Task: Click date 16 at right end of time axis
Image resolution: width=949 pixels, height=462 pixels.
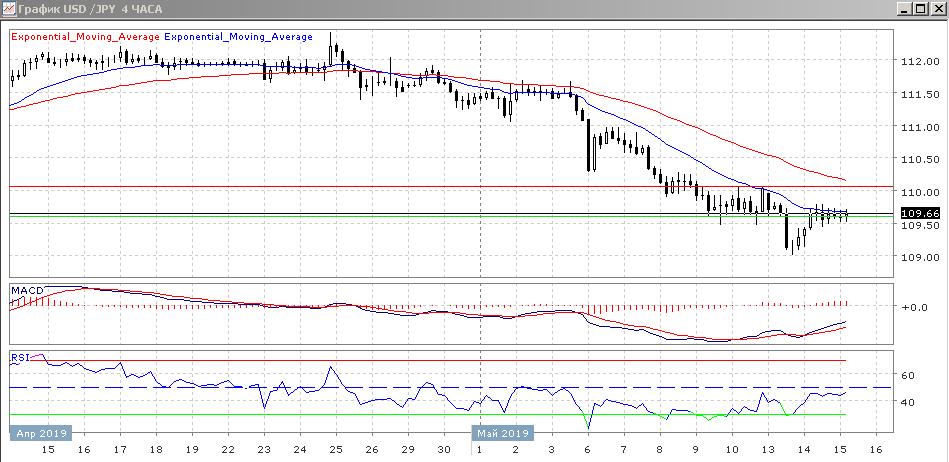Action: click(876, 451)
